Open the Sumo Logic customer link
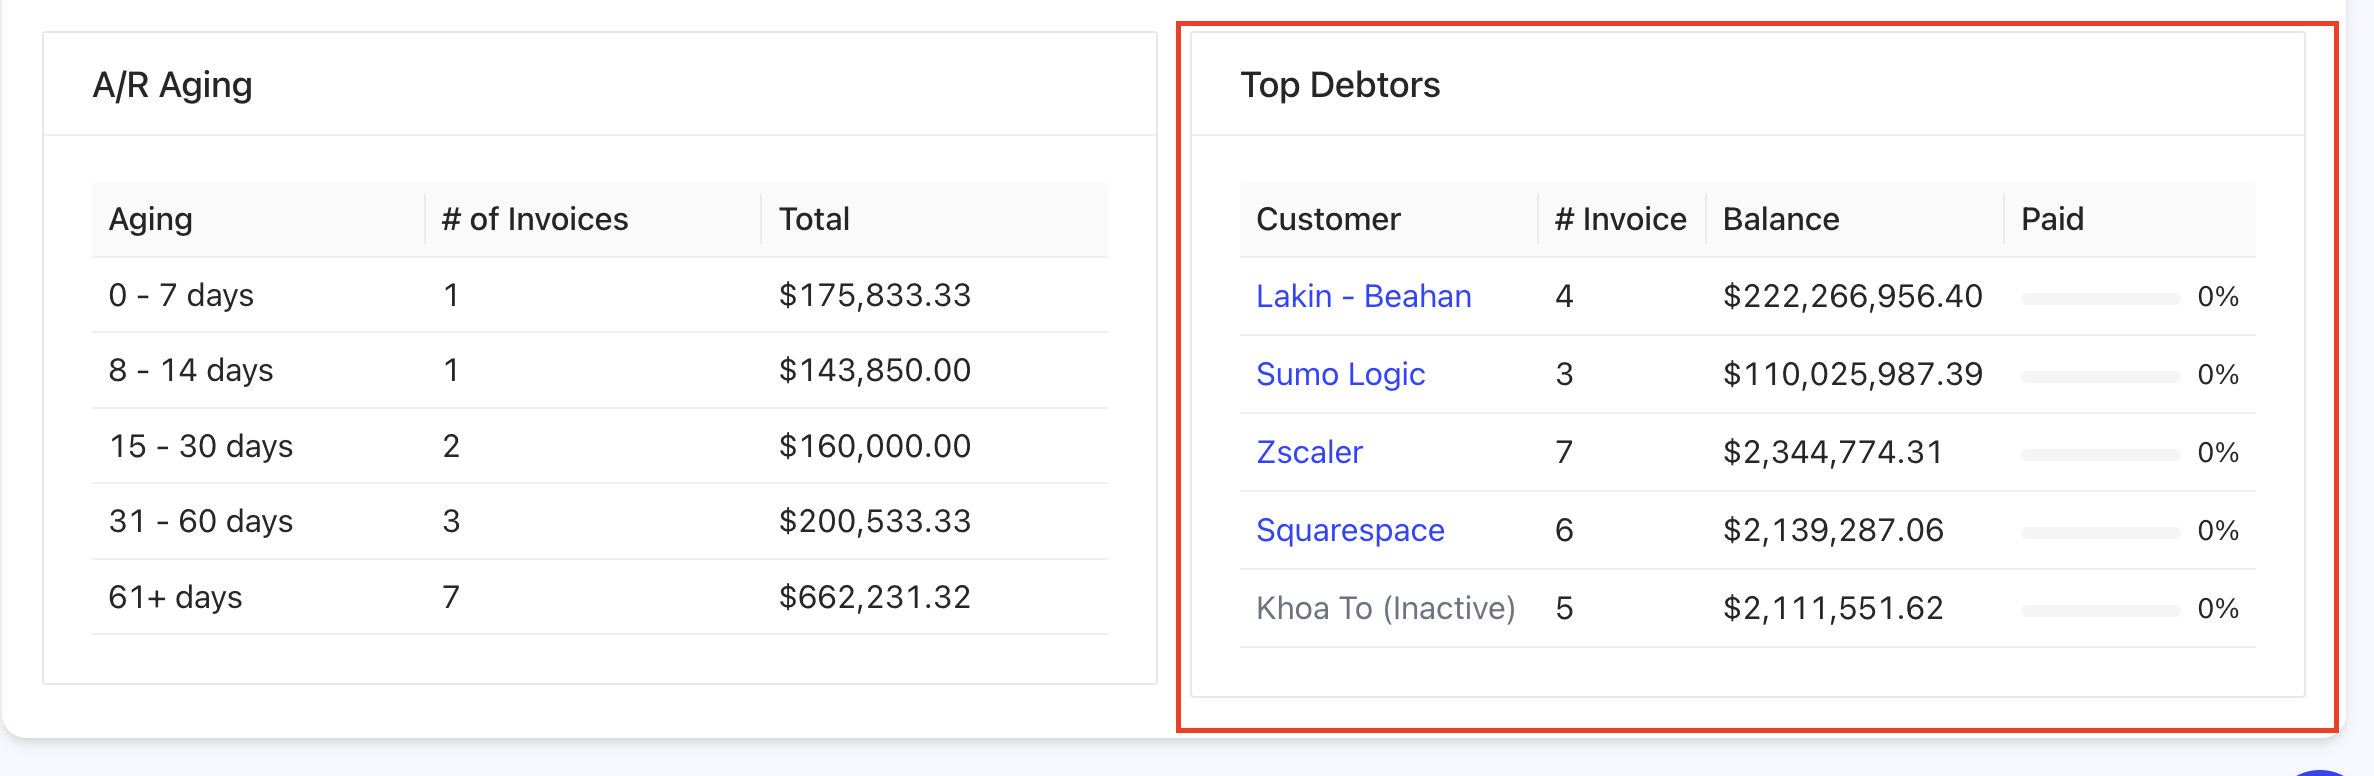2374x776 pixels. coord(1340,374)
